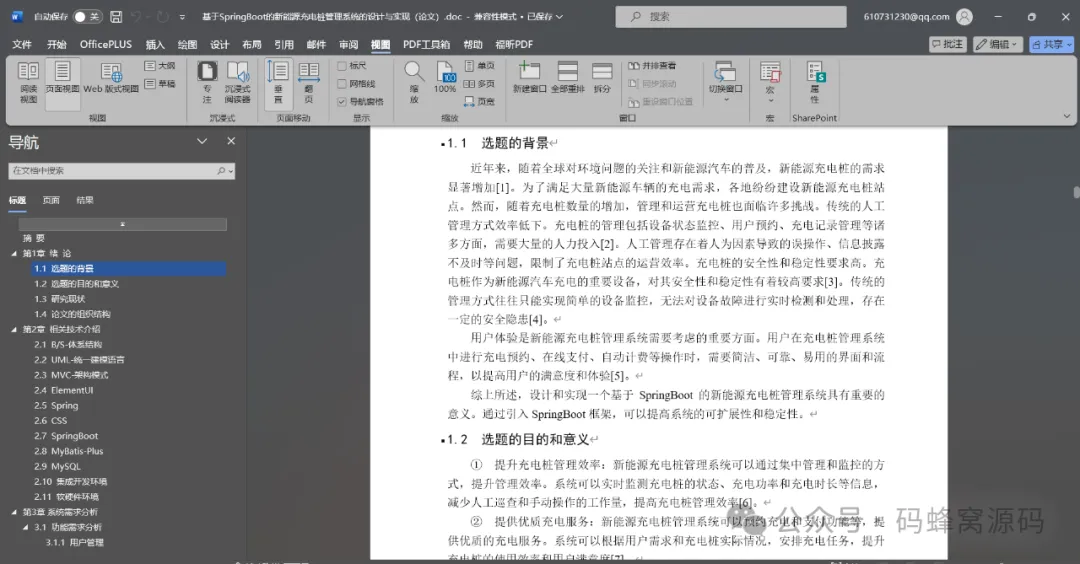Show one page (单页)
The image size is (1080, 564).
pyautogui.click(x=479, y=65)
